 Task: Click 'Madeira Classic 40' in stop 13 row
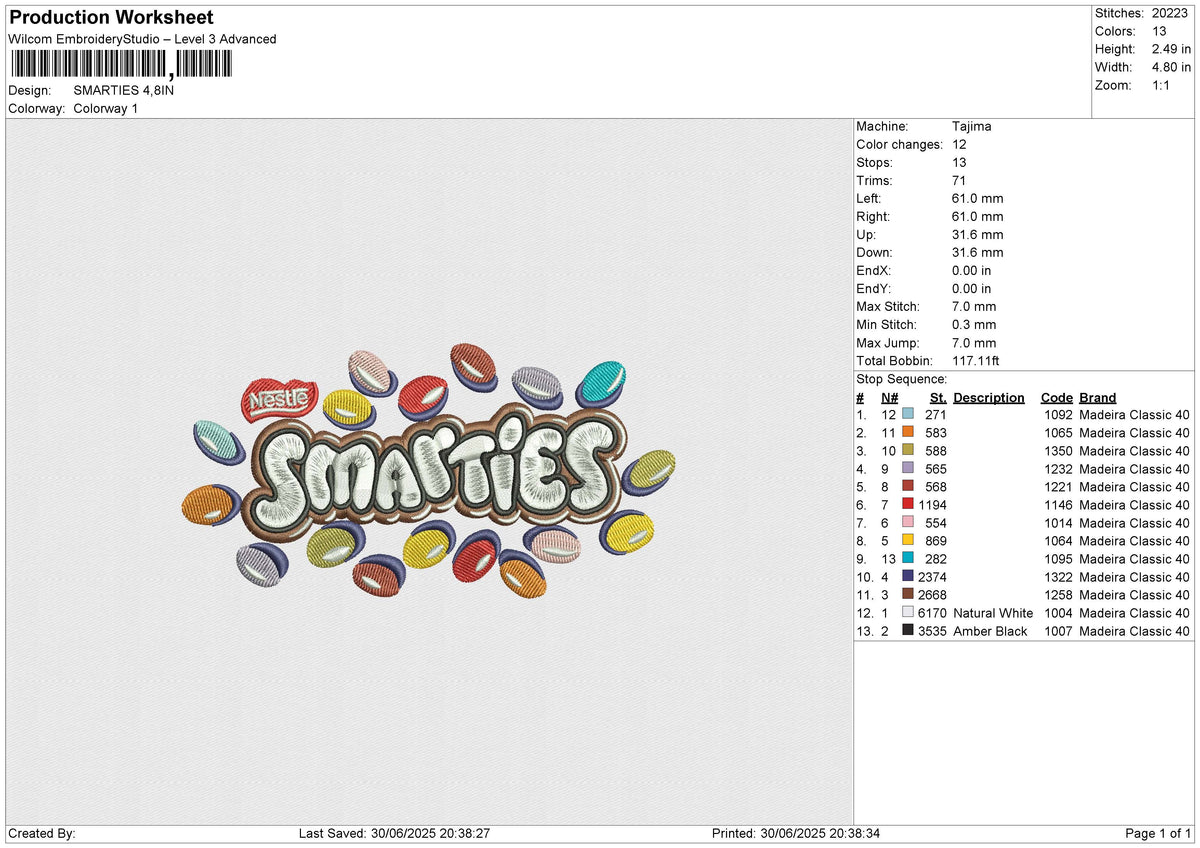pos(1135,631)
